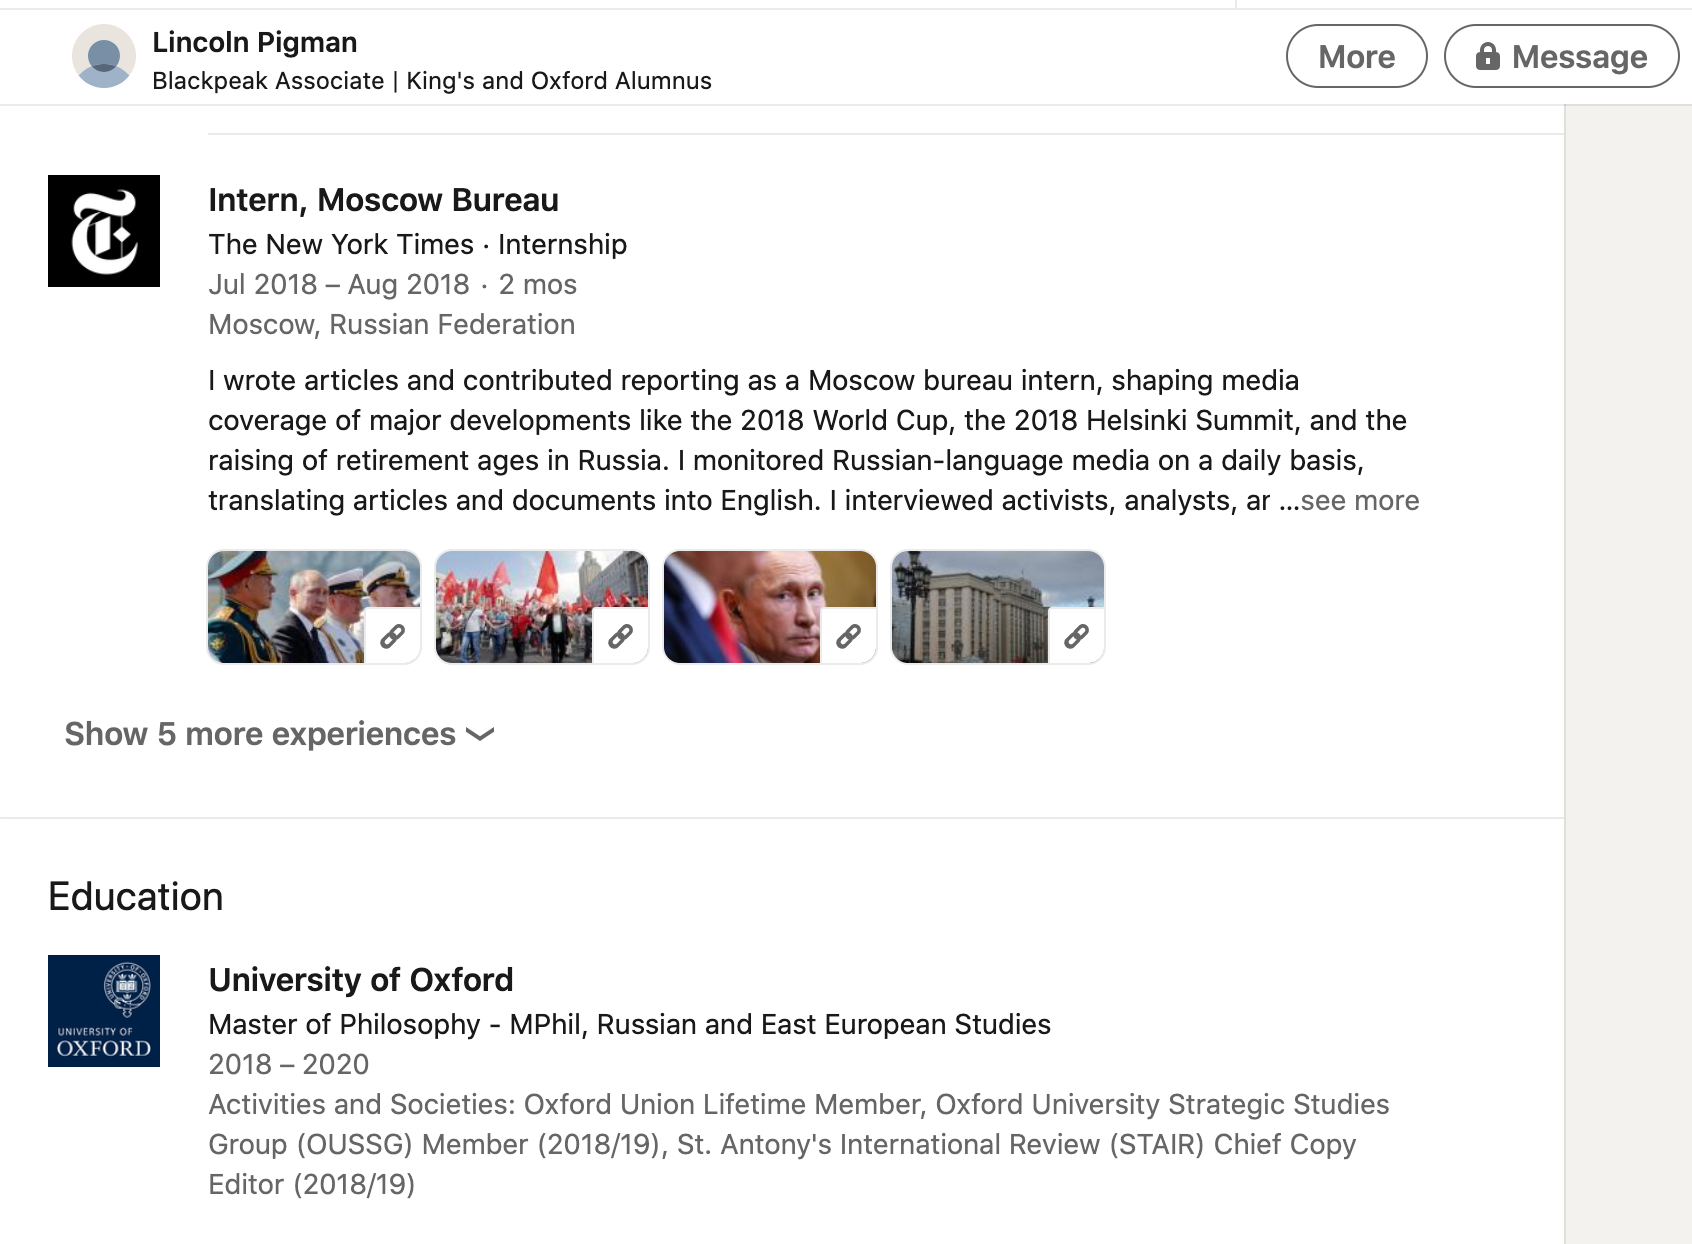The width and height of the screenshot is (1692, 1244).
Task: Click link icon on government building thumbnail
Action: point(1077,636)
